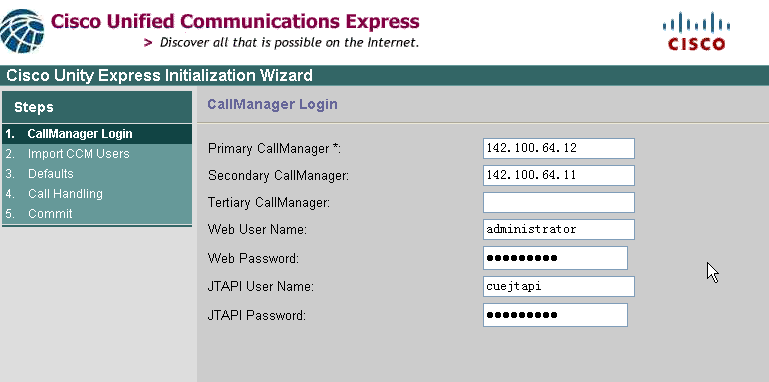Click the 'Tertiary CallManager:' label
This screenshot has height=382, width=769.
click(x=269, y=203)
